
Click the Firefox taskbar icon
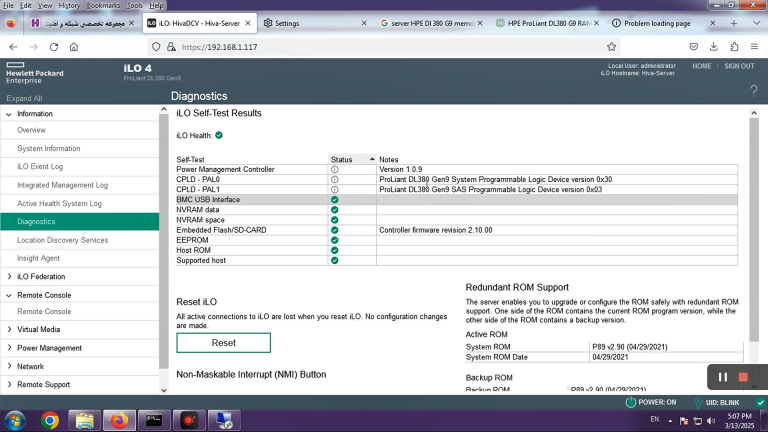point(119,420)
